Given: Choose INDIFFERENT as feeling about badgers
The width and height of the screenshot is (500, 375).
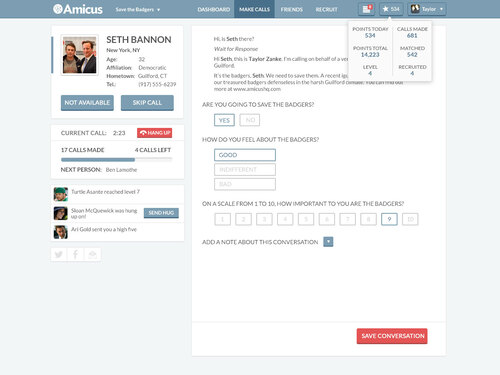Looking at the screenshot, I should [245, 170].
